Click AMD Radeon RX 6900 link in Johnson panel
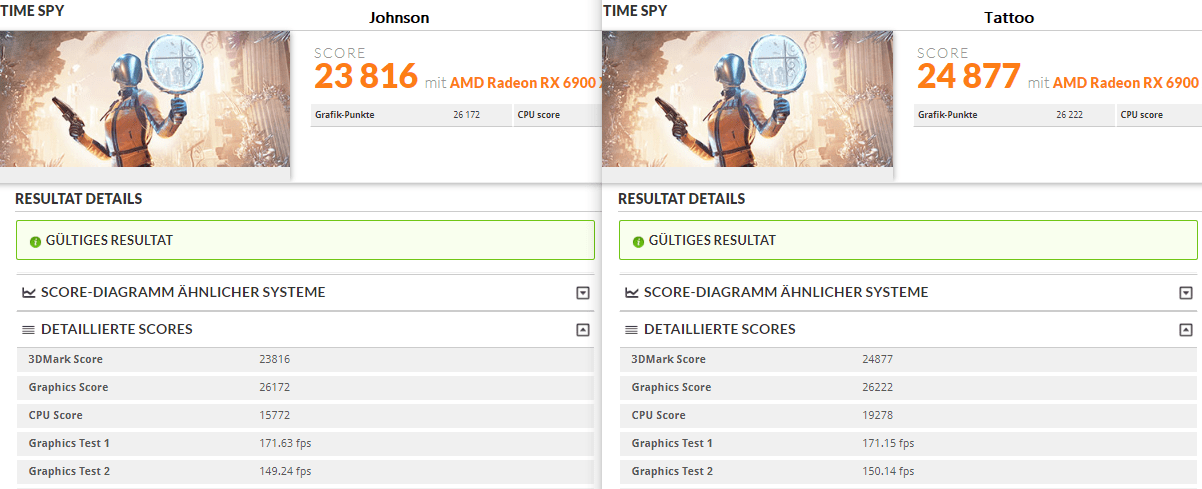 click(x=524, y=83)
